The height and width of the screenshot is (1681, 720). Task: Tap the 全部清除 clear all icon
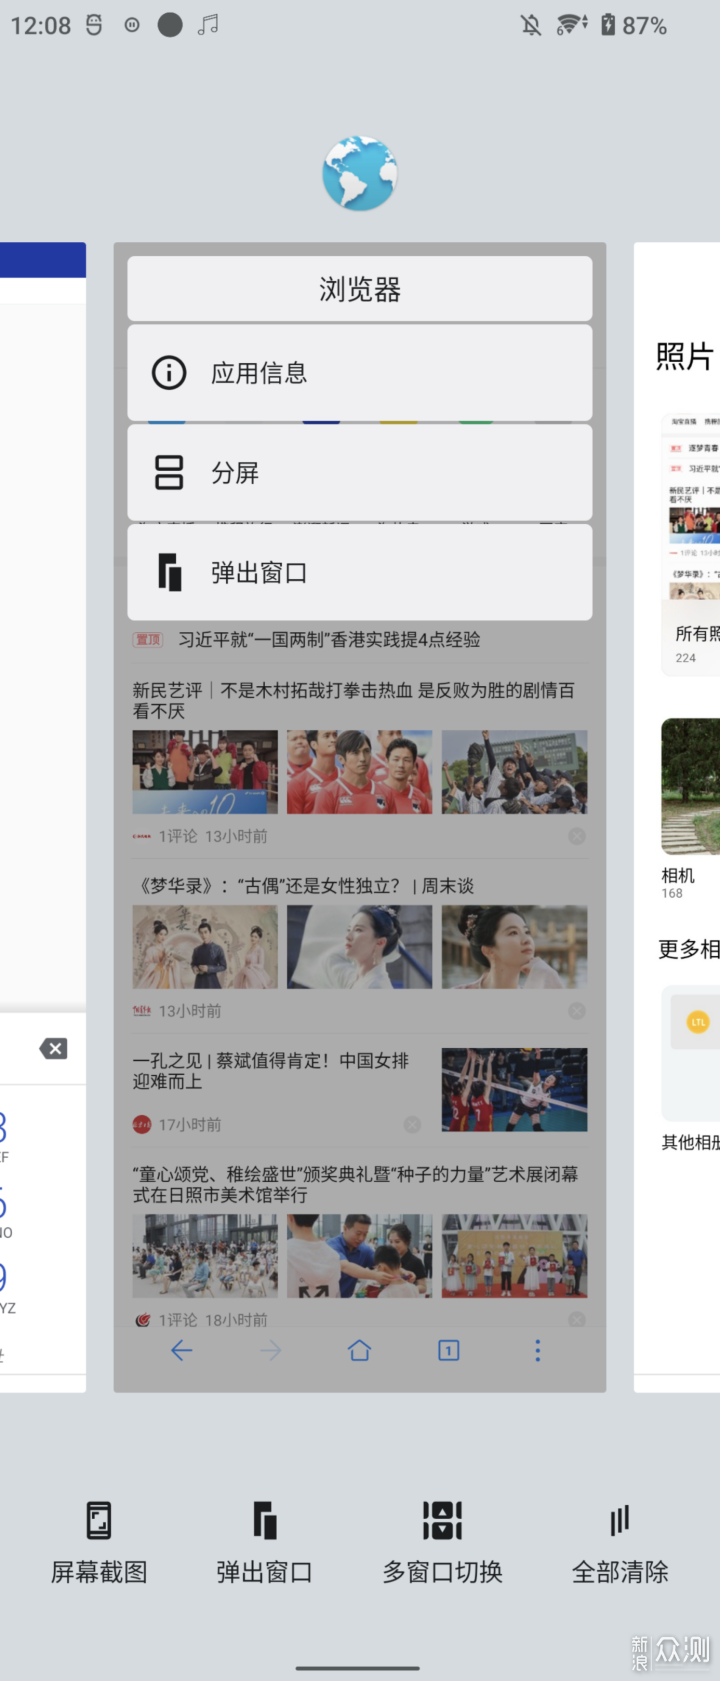620,1521
